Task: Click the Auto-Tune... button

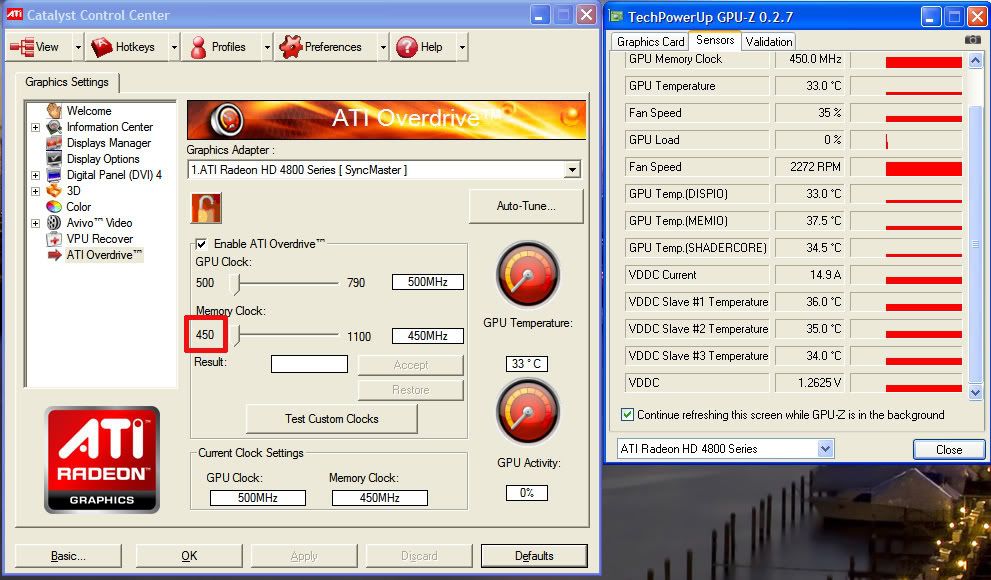Action: coord(526,206)
